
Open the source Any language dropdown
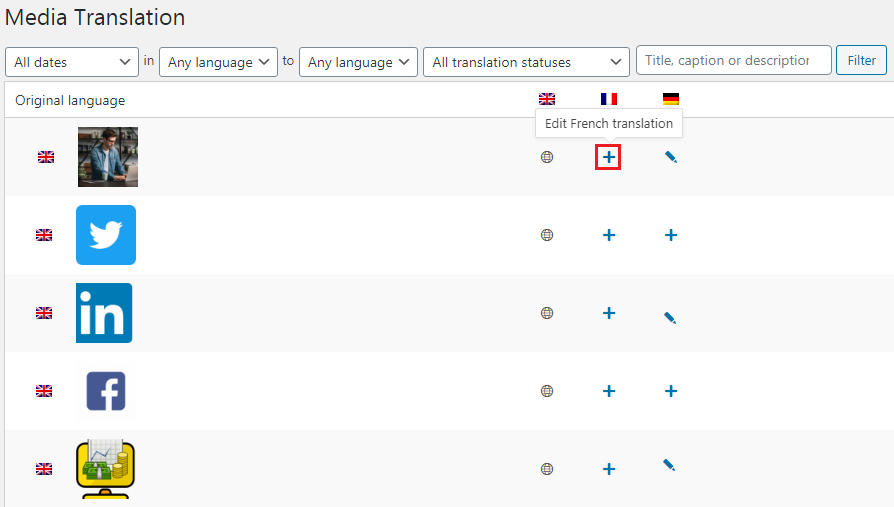point(218,62)
